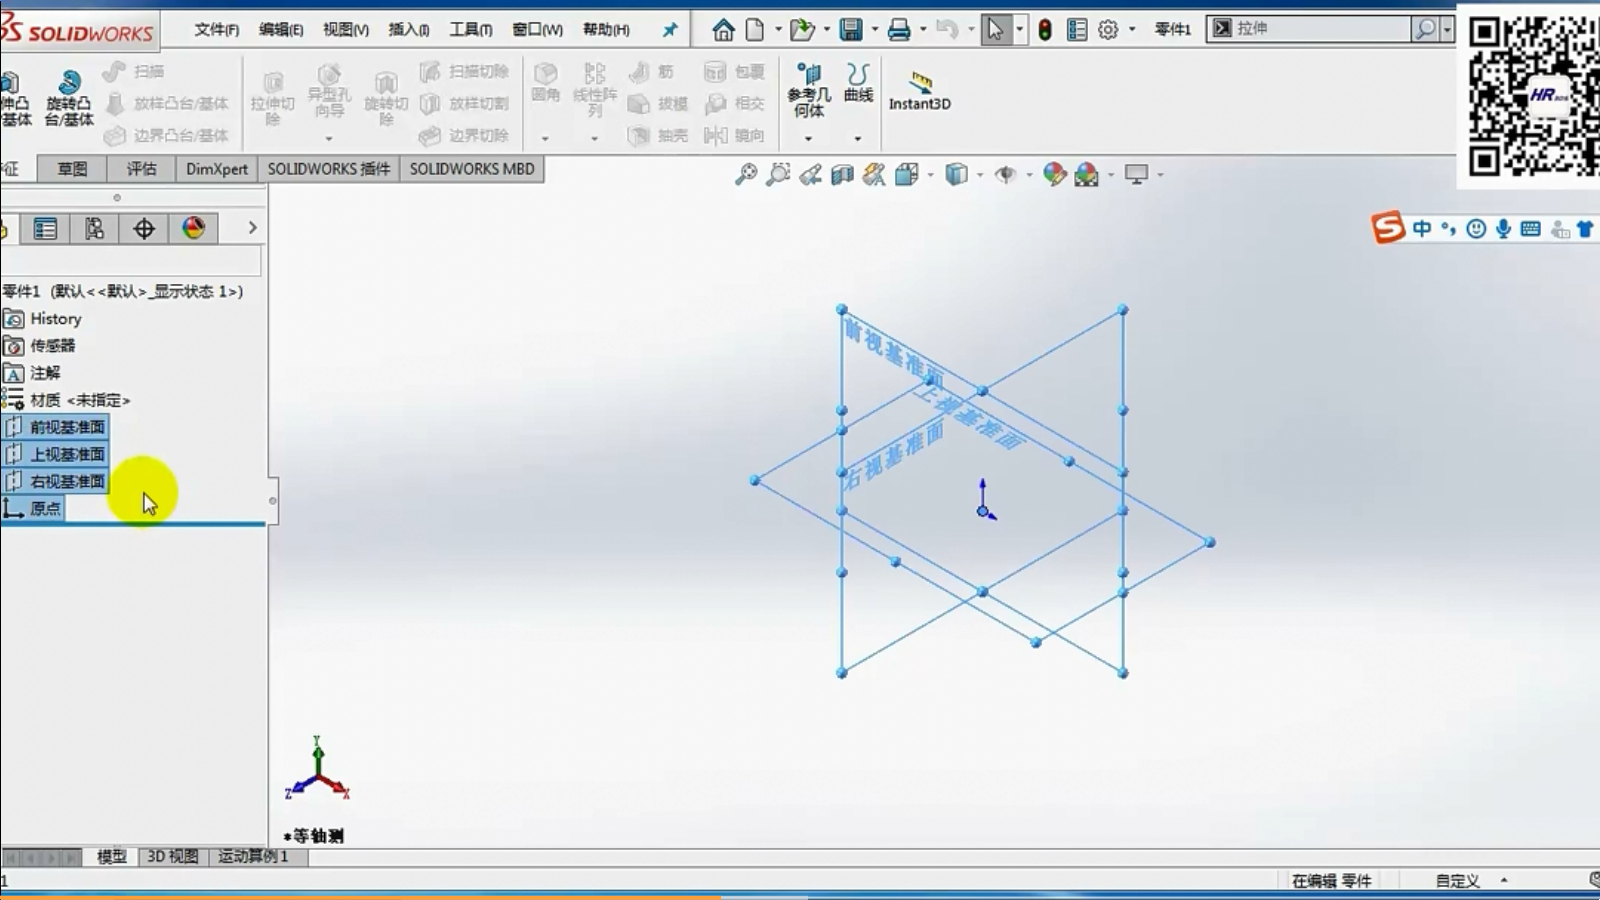Toggle the Instant3D mode button

[x=920, y=90]
